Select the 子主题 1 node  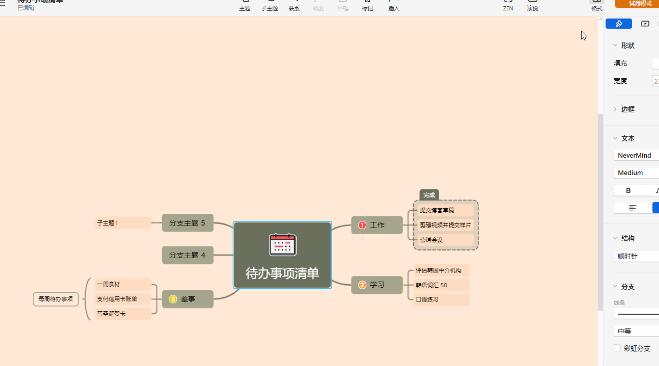122,223
